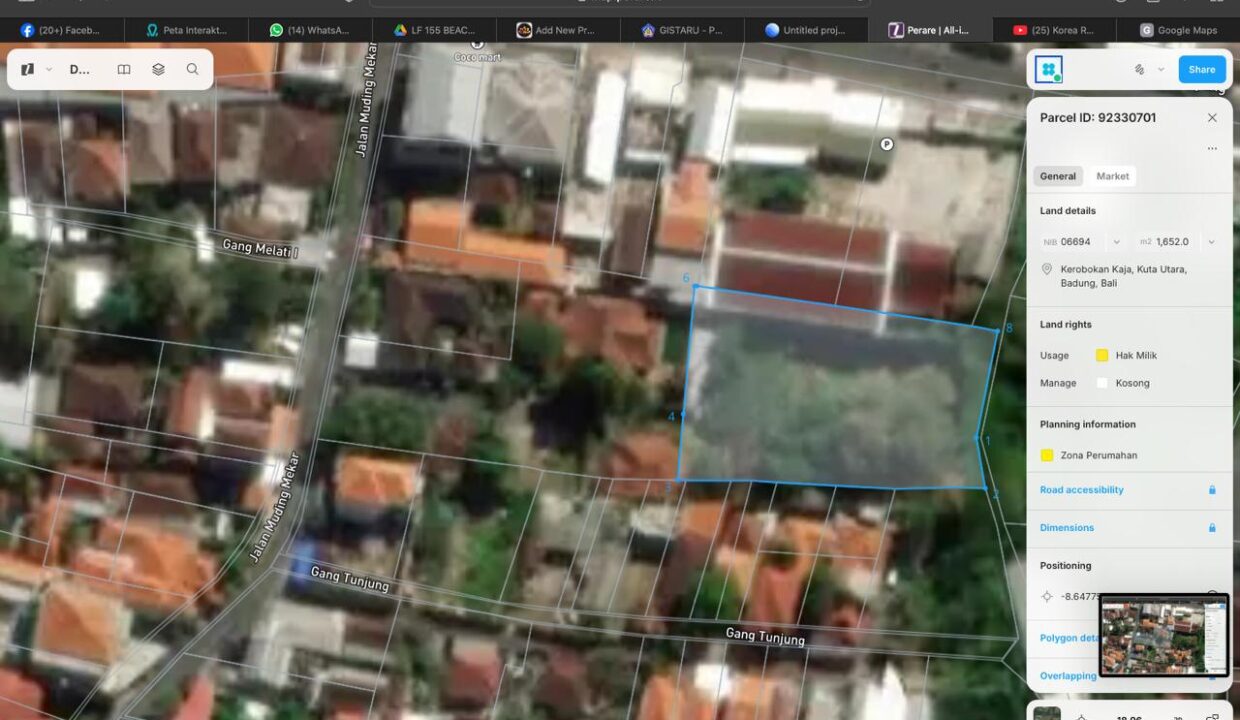
Task: Click lock icon beside Road accessibility
Action: pyautogui.click(x=1212, y=490)
